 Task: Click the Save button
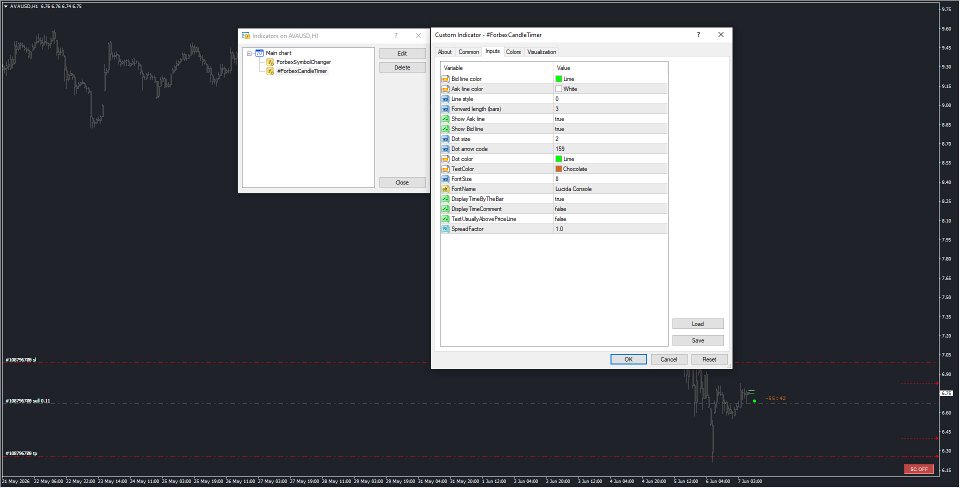(x=697, y=340)
